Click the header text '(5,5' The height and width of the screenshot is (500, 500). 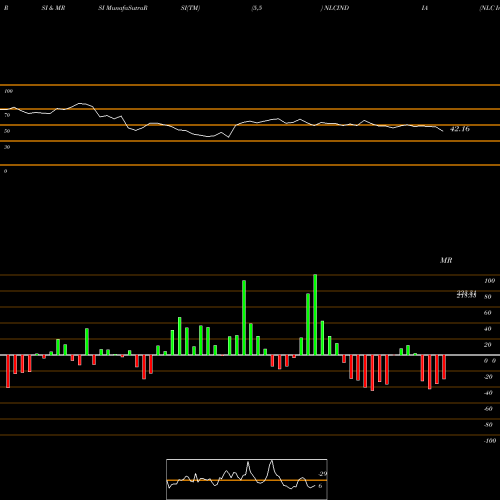[257, 8]
